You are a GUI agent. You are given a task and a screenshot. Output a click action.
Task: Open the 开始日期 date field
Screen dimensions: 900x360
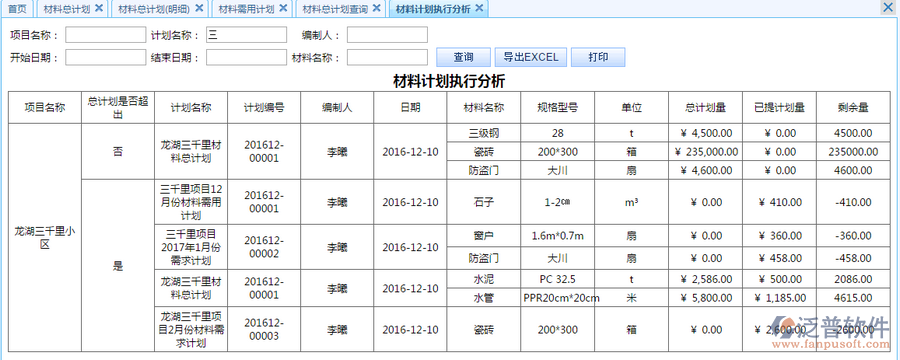click(x=106, y=57)
